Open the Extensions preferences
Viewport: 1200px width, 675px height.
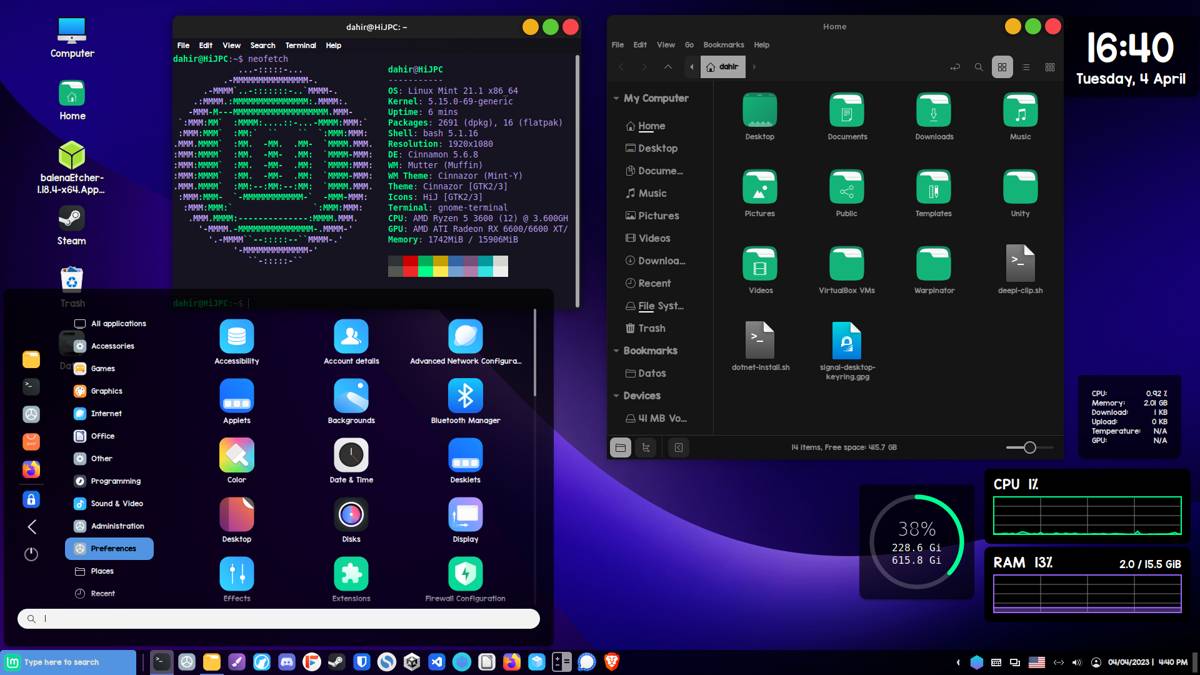pos(351,579)
